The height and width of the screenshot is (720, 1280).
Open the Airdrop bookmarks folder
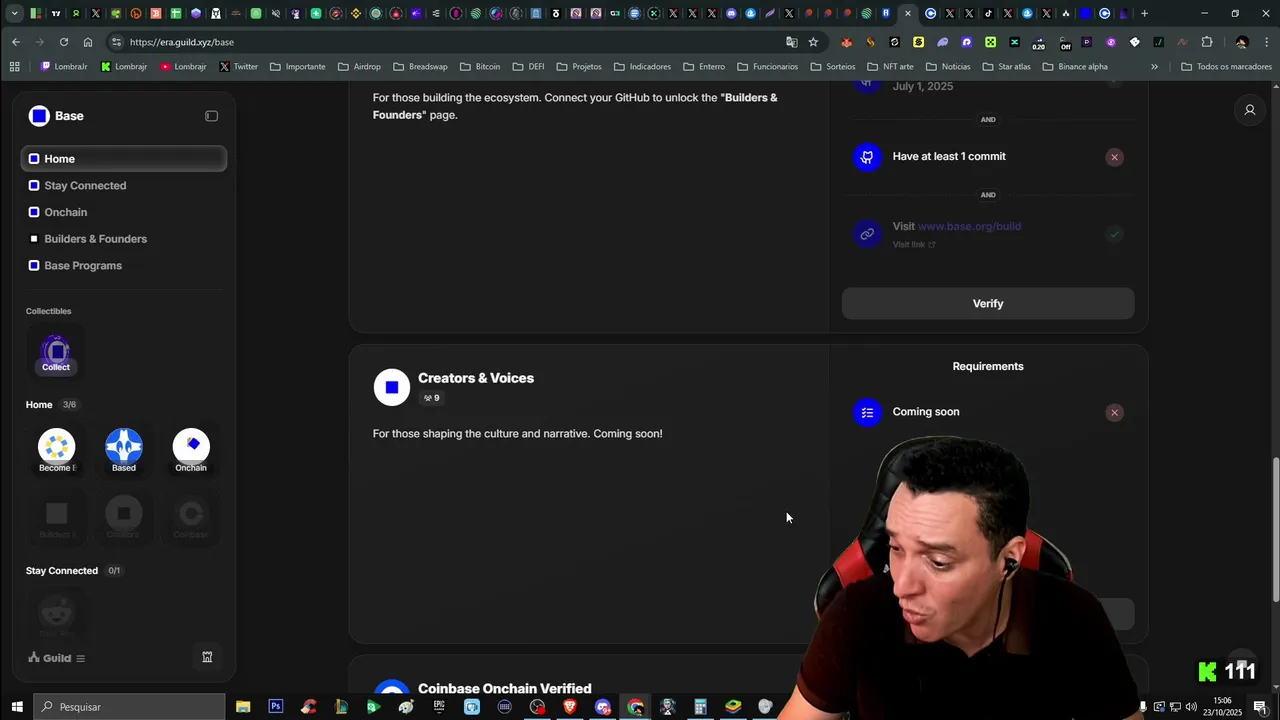pyautogui.click(x=359, y=67)
